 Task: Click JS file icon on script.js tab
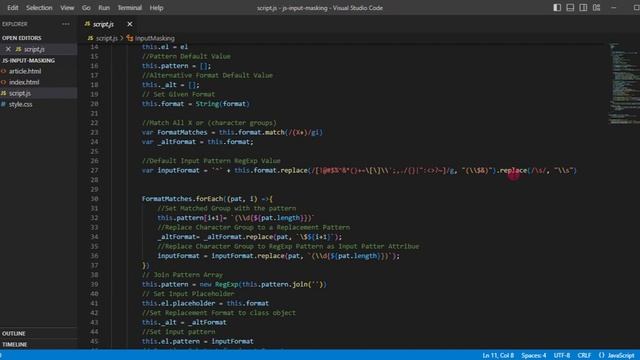point(87,24)
